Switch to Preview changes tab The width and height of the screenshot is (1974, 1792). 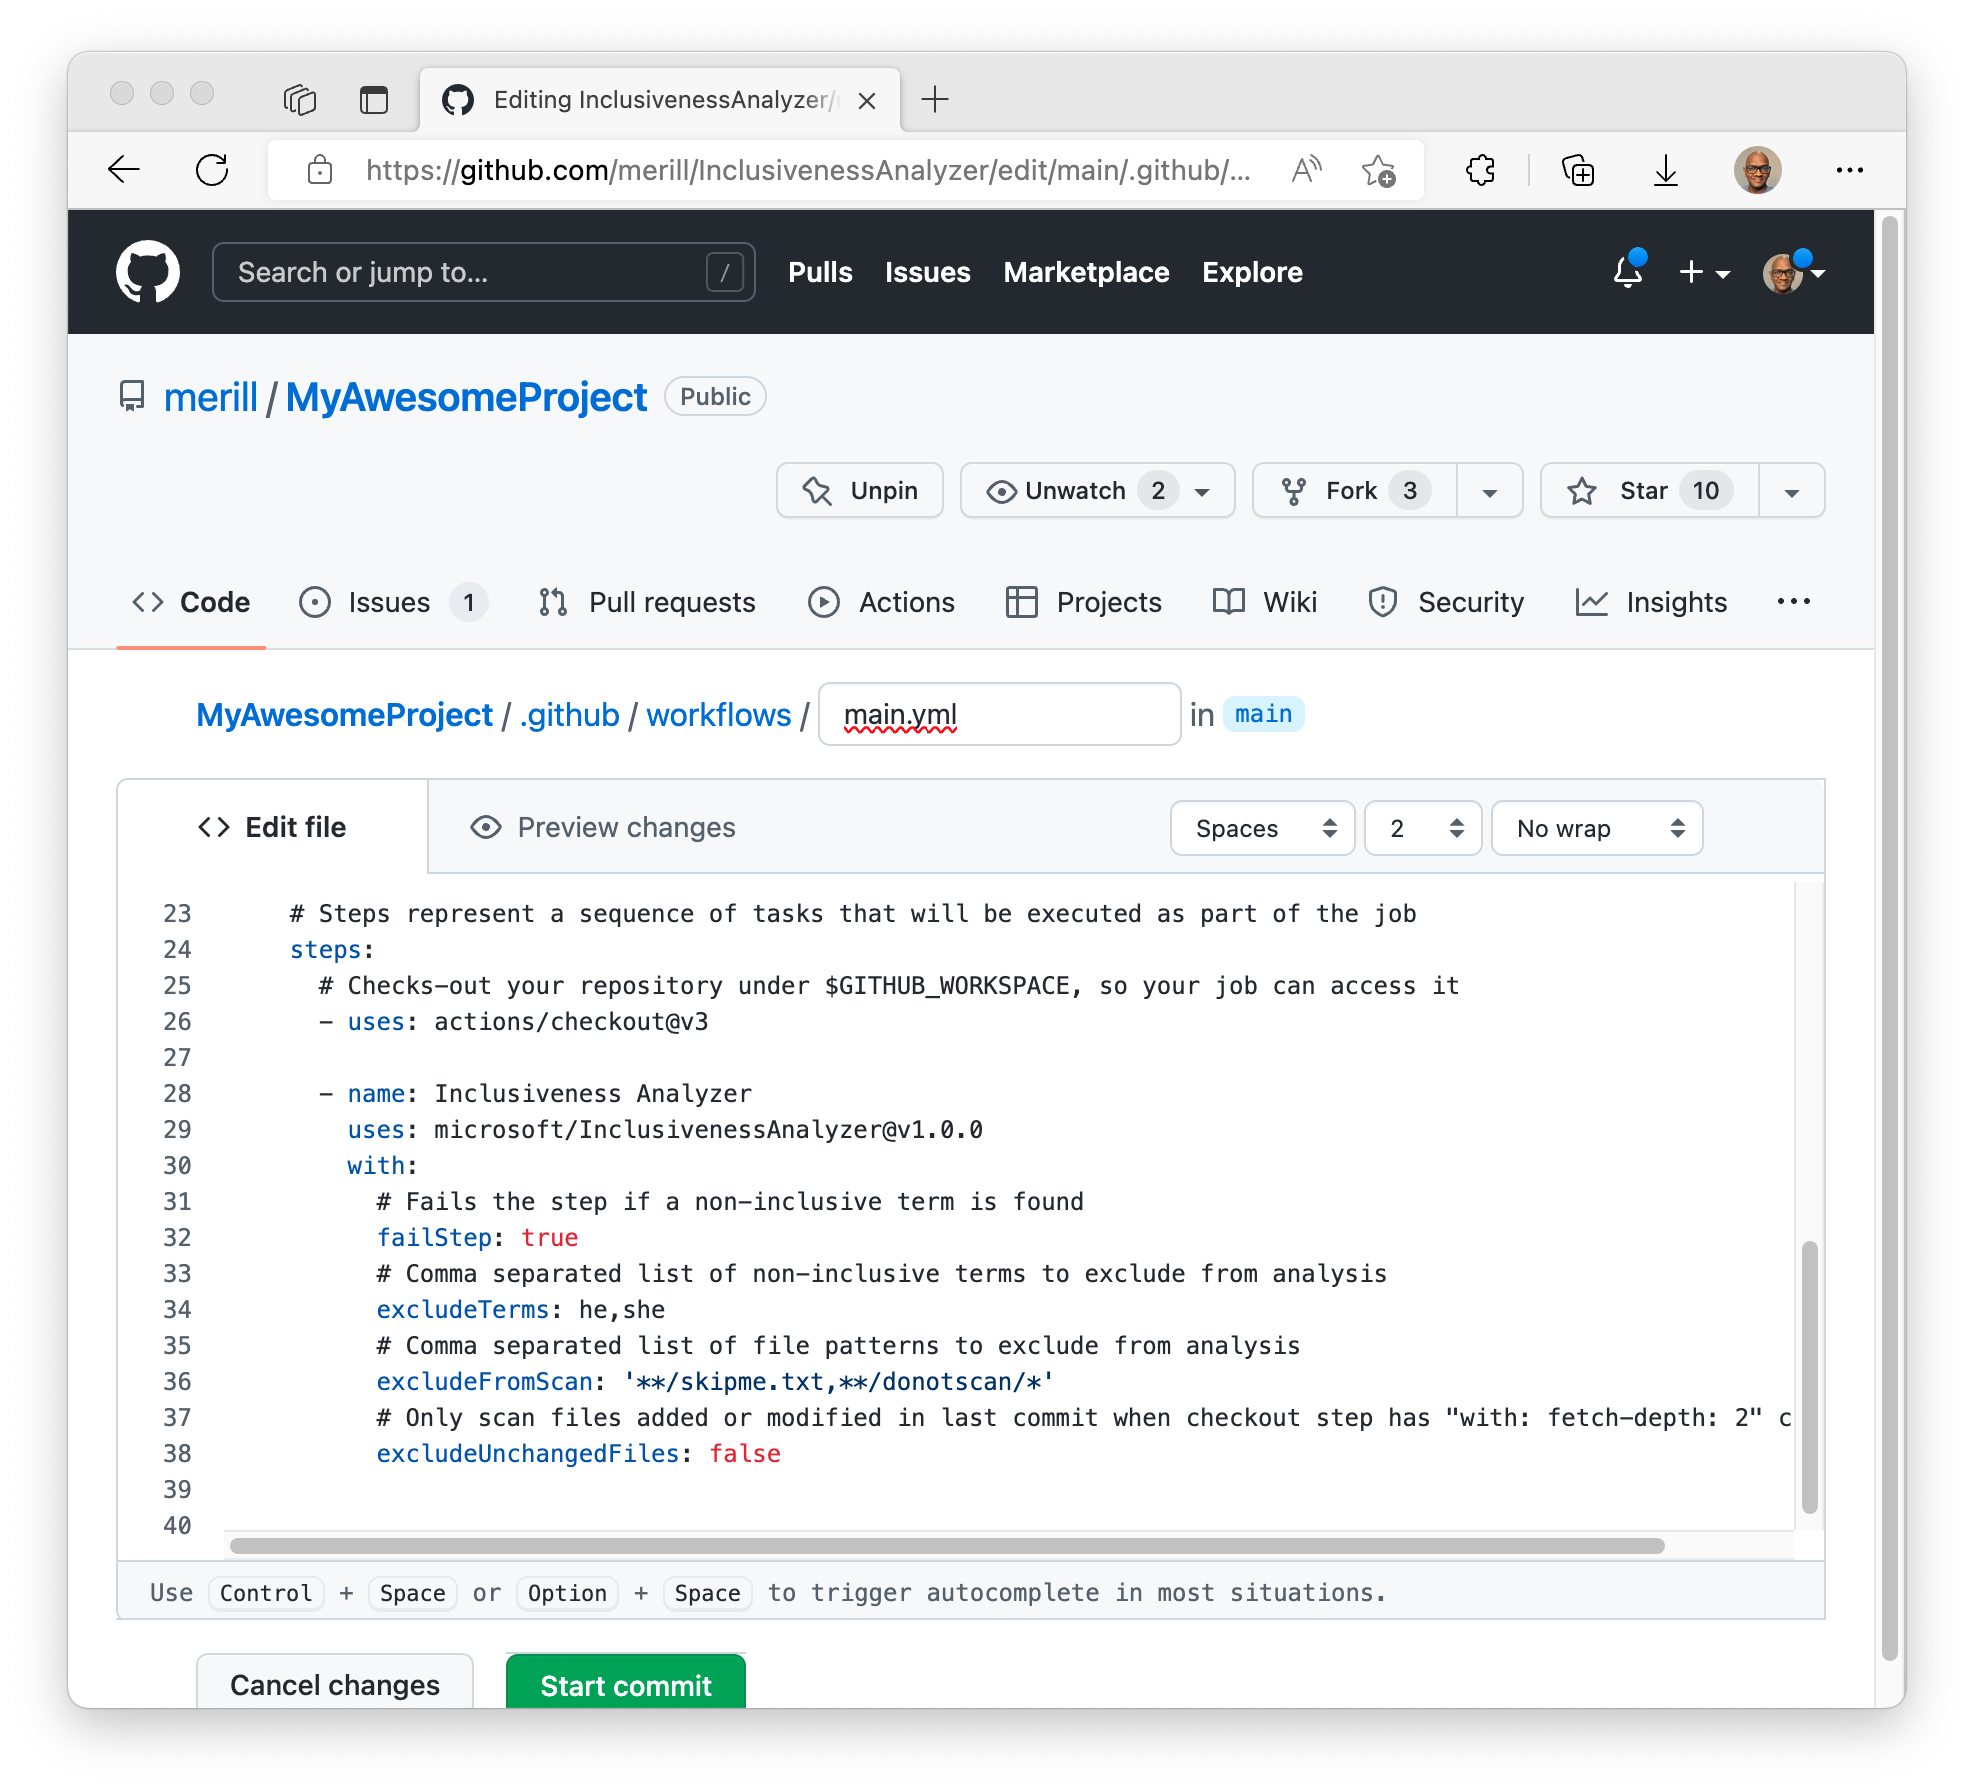pyautogui.click(x=603, y=827)
